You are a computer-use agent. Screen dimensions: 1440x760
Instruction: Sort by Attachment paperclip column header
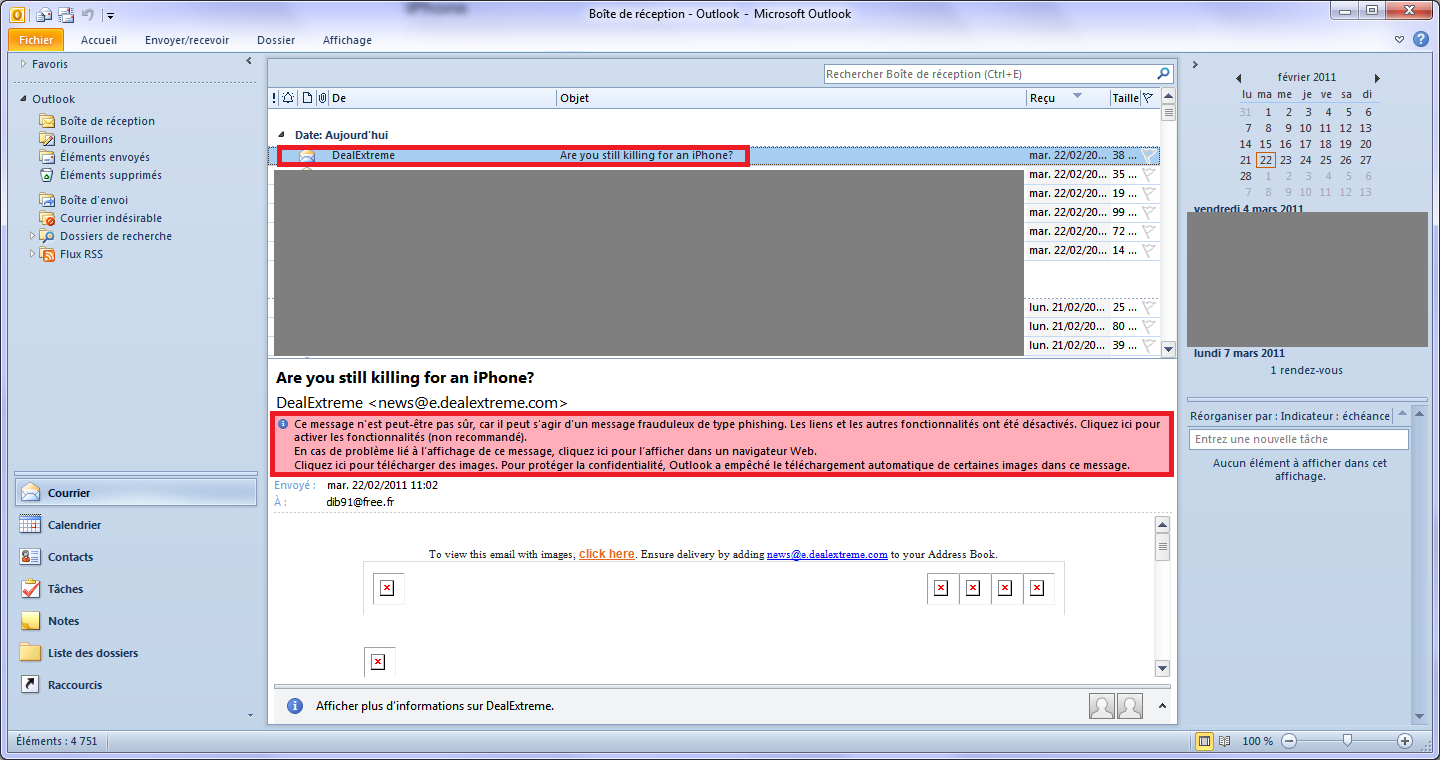click(x=322, y=98)
